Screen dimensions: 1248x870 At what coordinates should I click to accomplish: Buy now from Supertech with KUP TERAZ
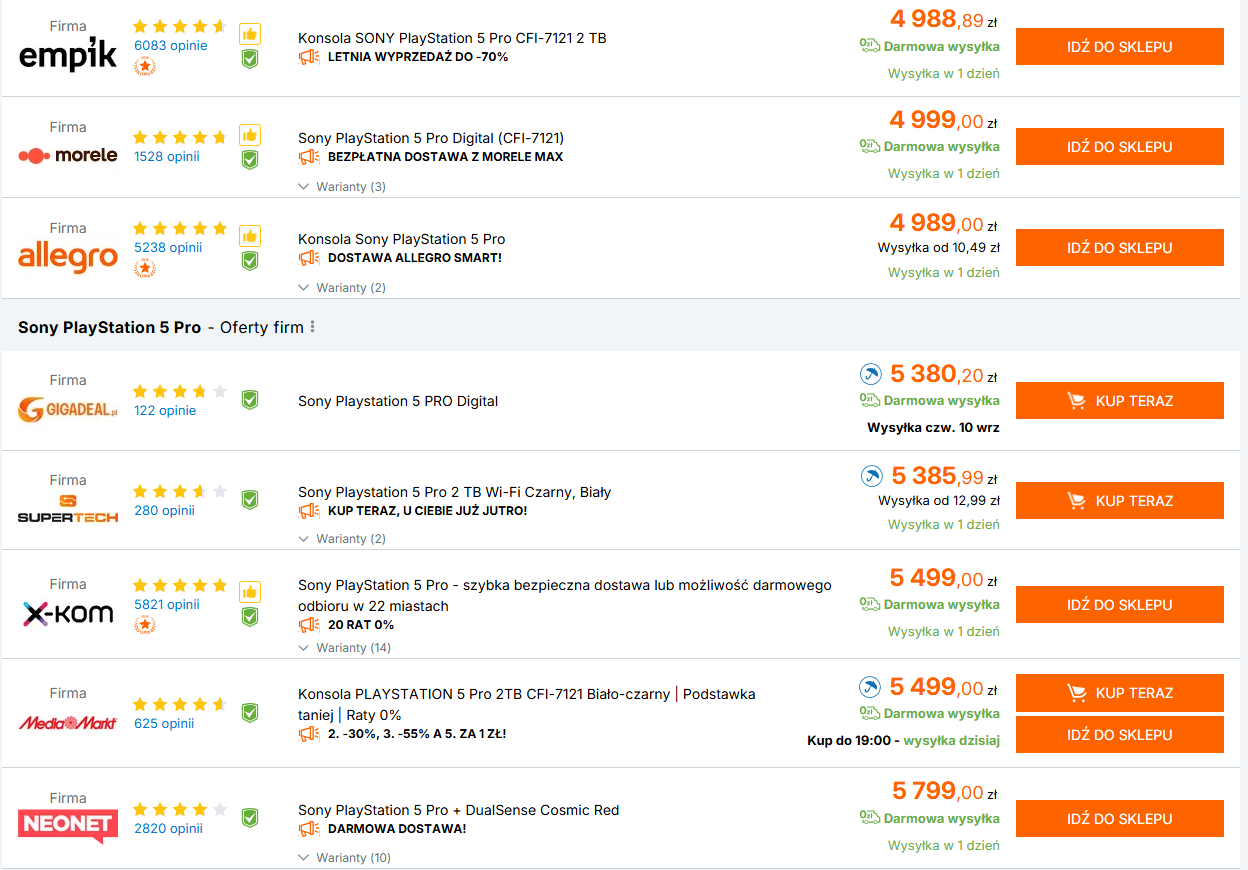(1120, 501)
